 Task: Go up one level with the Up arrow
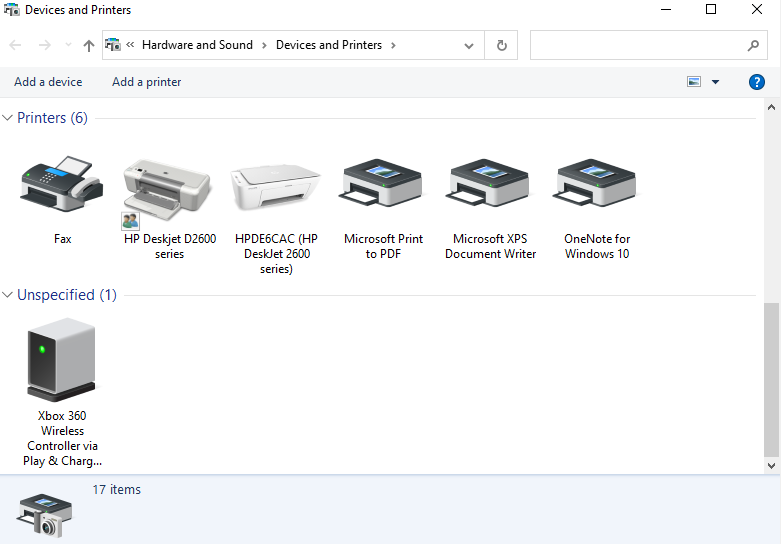(89, 46)
